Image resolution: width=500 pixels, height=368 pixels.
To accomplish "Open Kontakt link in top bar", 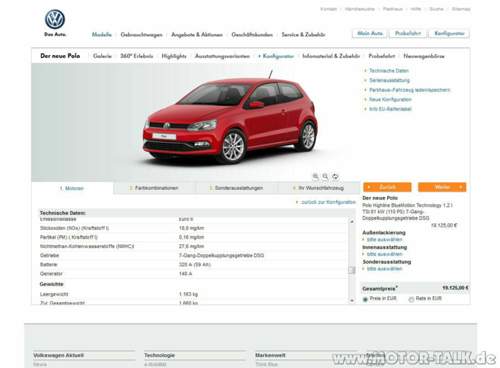I will 329,9.
